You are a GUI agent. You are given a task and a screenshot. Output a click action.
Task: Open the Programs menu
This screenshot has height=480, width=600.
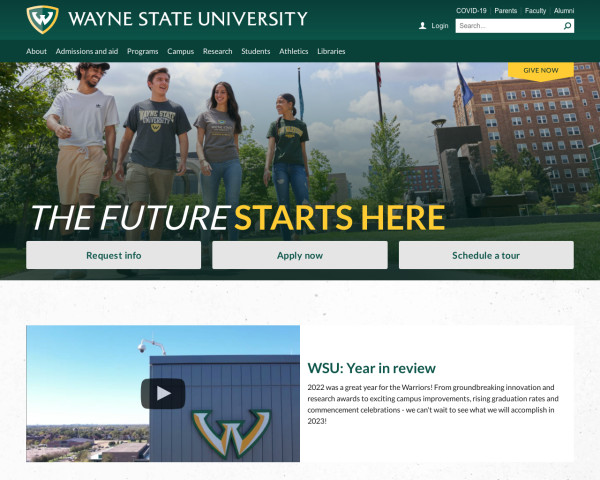(x=143, y=51)
